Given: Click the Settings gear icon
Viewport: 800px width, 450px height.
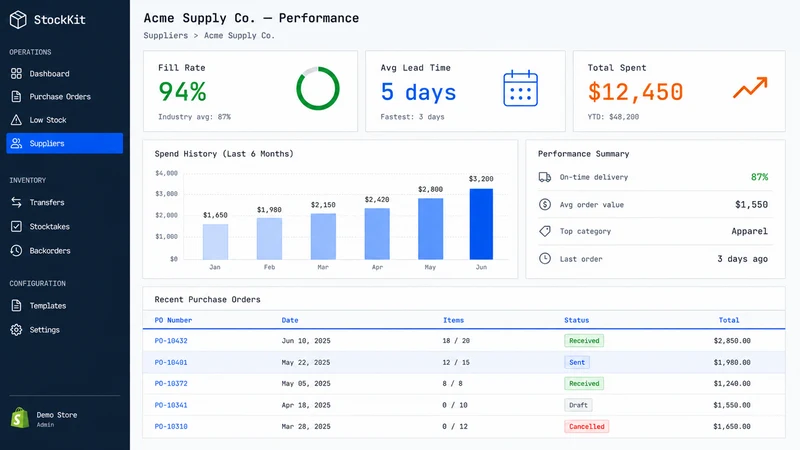Looking at the screenshot, I should click(16, 330).
